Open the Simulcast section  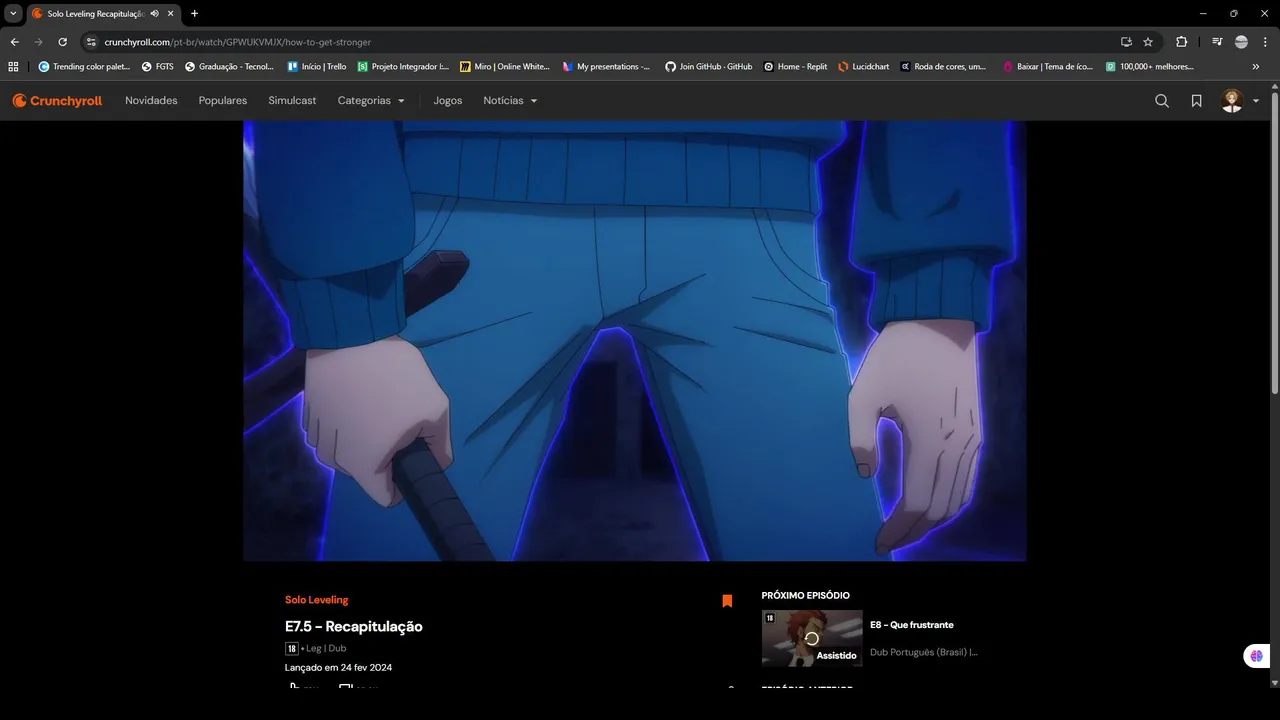pyautogui.click(x=292, y=101)
